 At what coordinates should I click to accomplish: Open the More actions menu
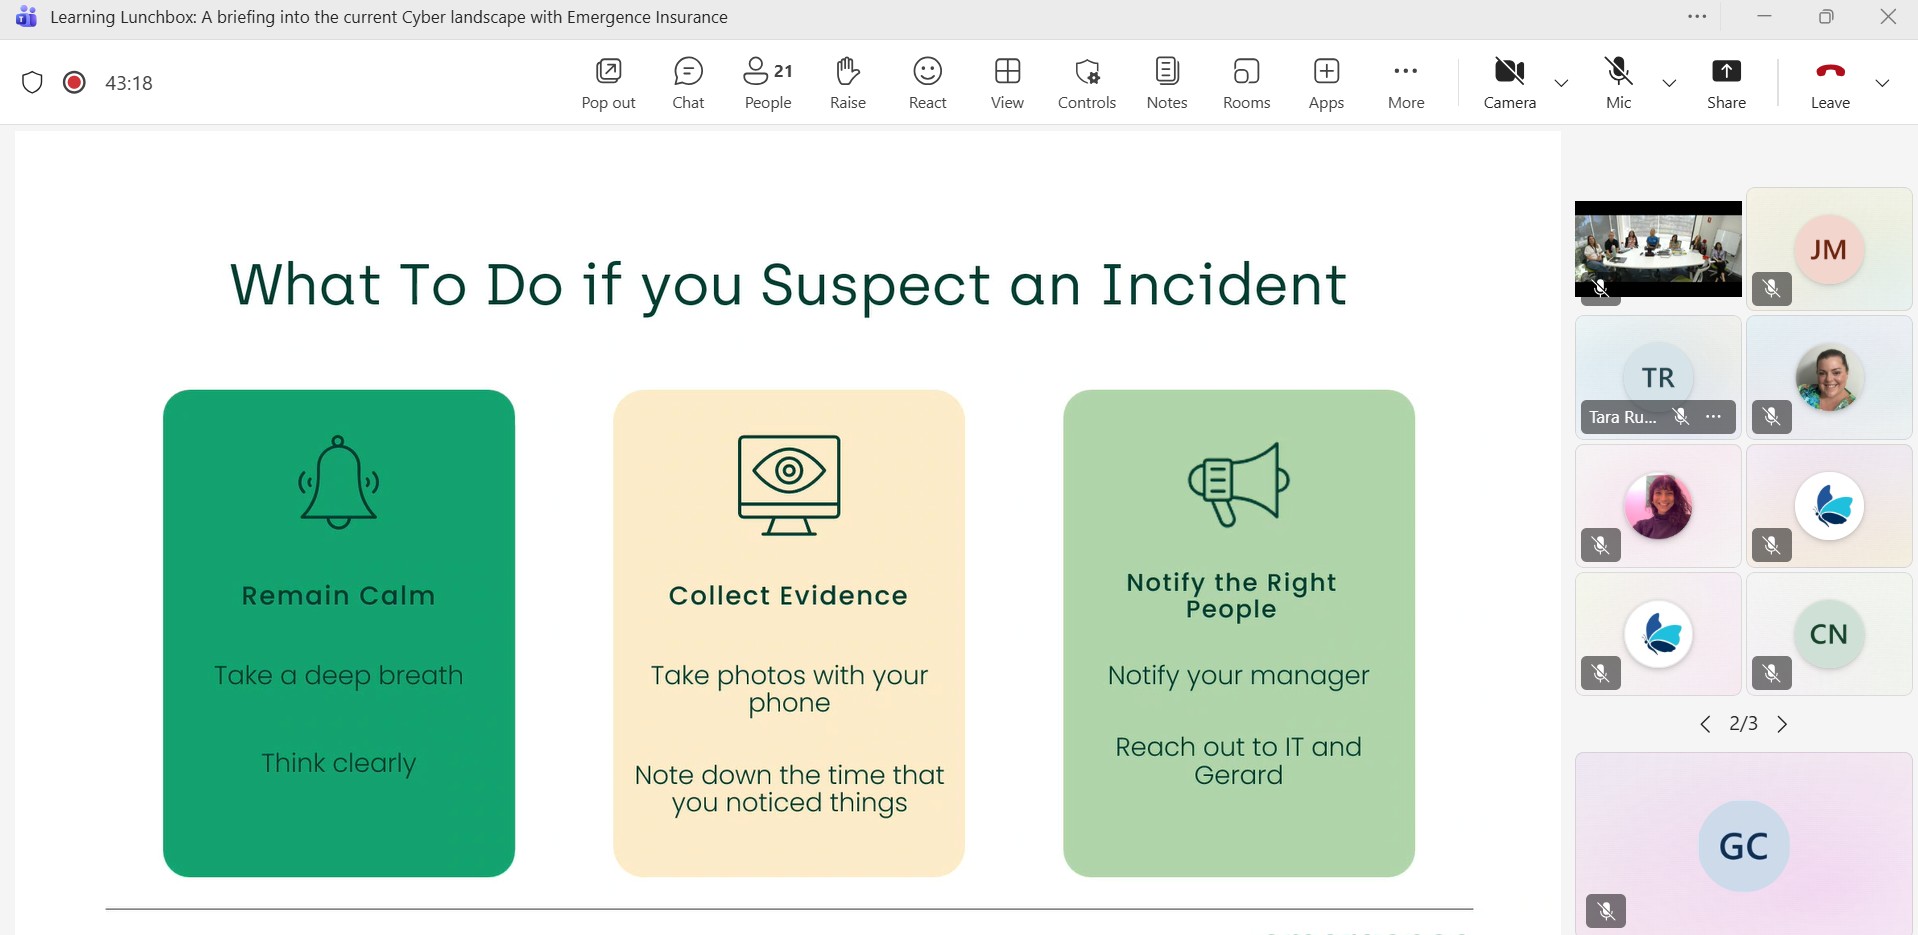(1405, 83)
